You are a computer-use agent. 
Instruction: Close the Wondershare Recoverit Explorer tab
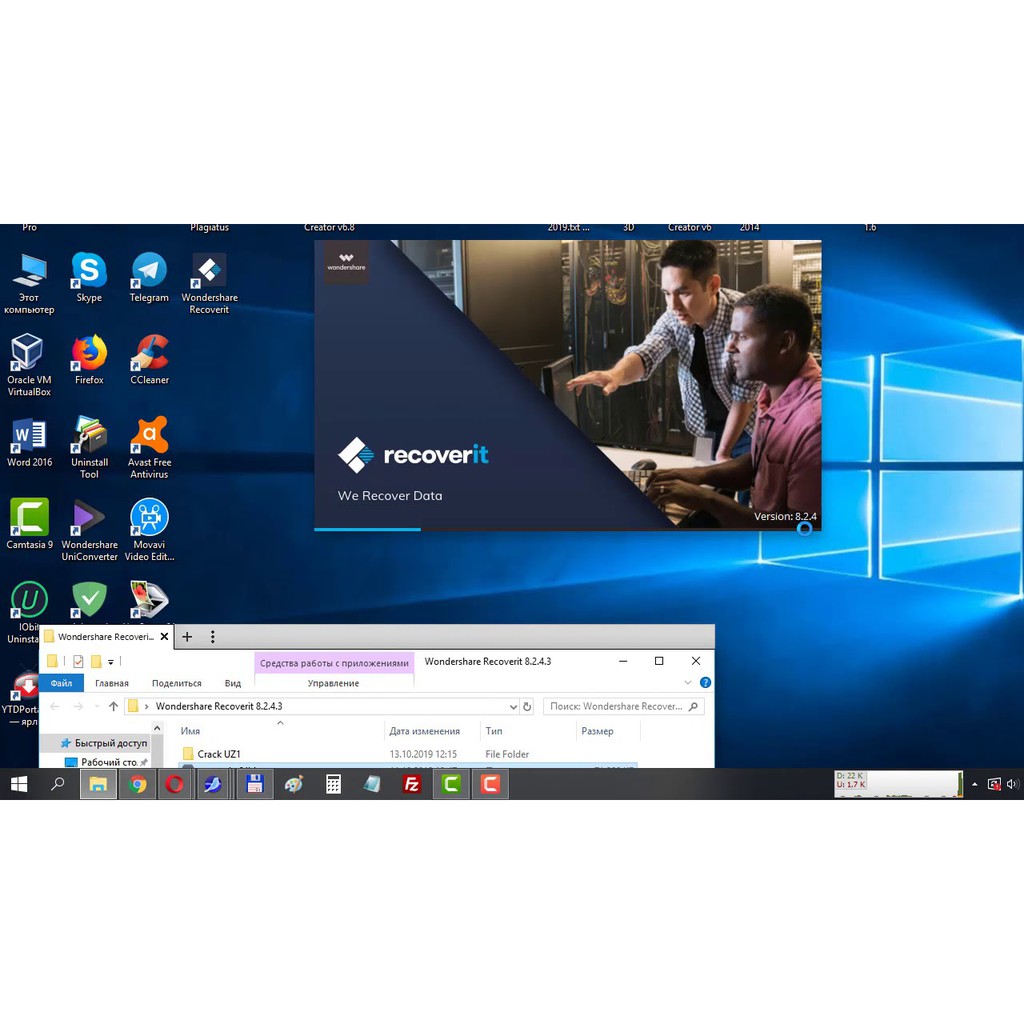[x=165, y=636]
